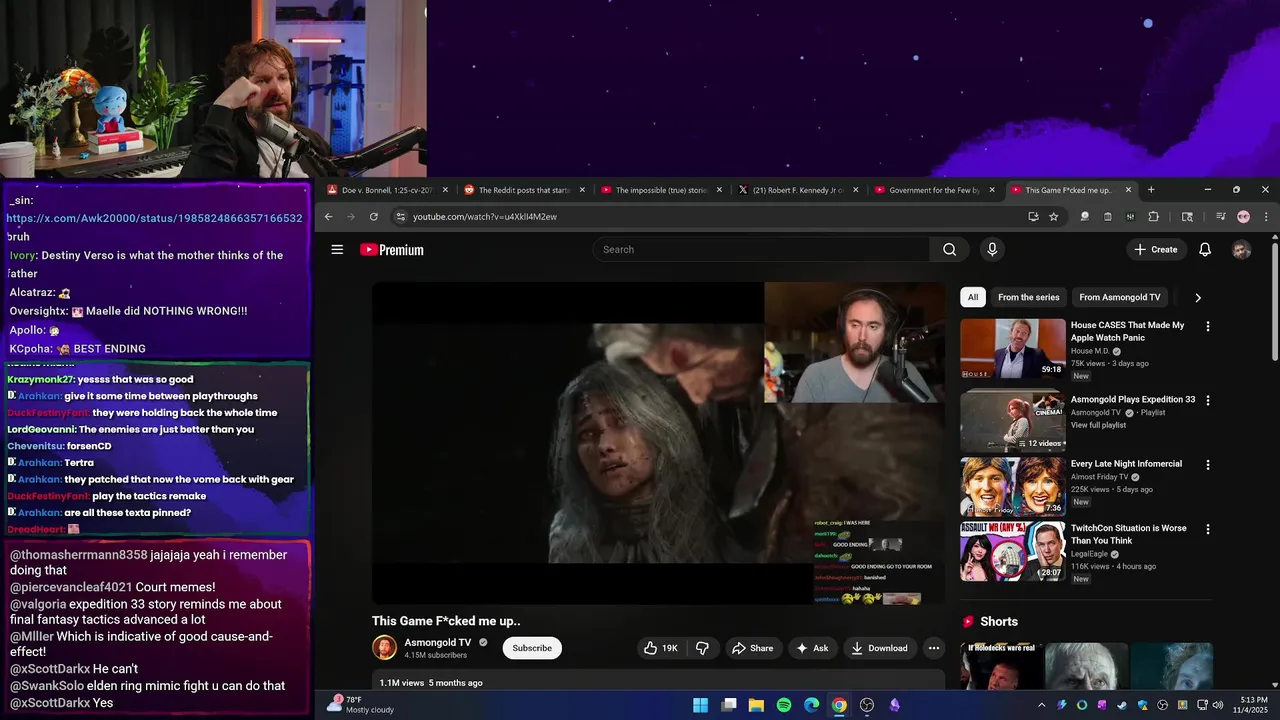Image resolution: width=1280 pixels, height=720 pixels.
Task: Open TwitchCon Situation video thumbnail
Action: coord(1013,551)
